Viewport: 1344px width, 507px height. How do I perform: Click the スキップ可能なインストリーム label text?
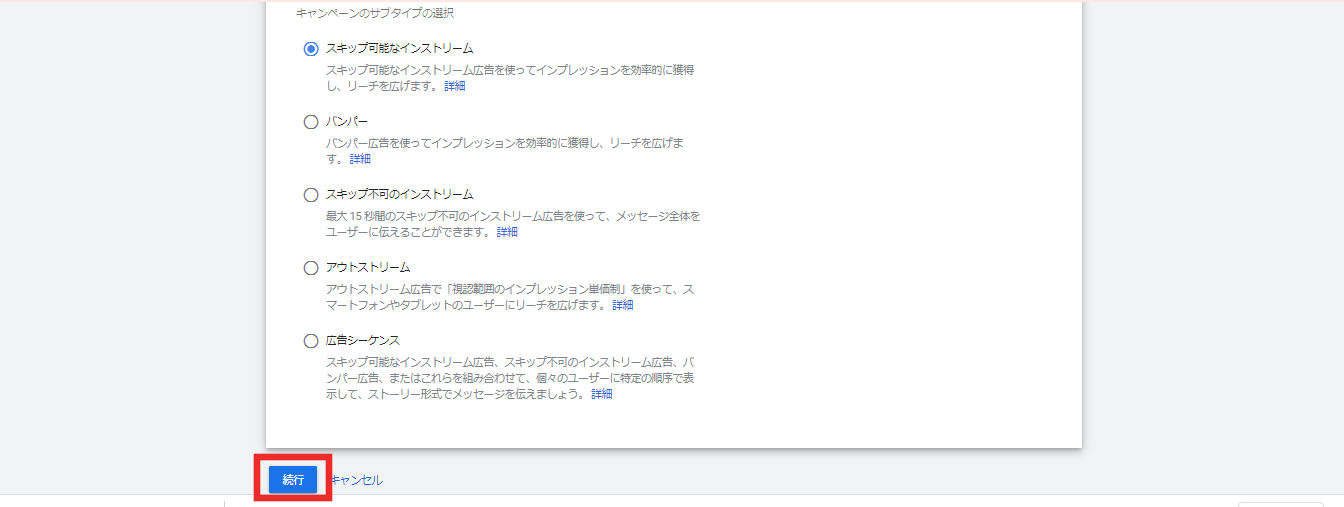point(399,48)
